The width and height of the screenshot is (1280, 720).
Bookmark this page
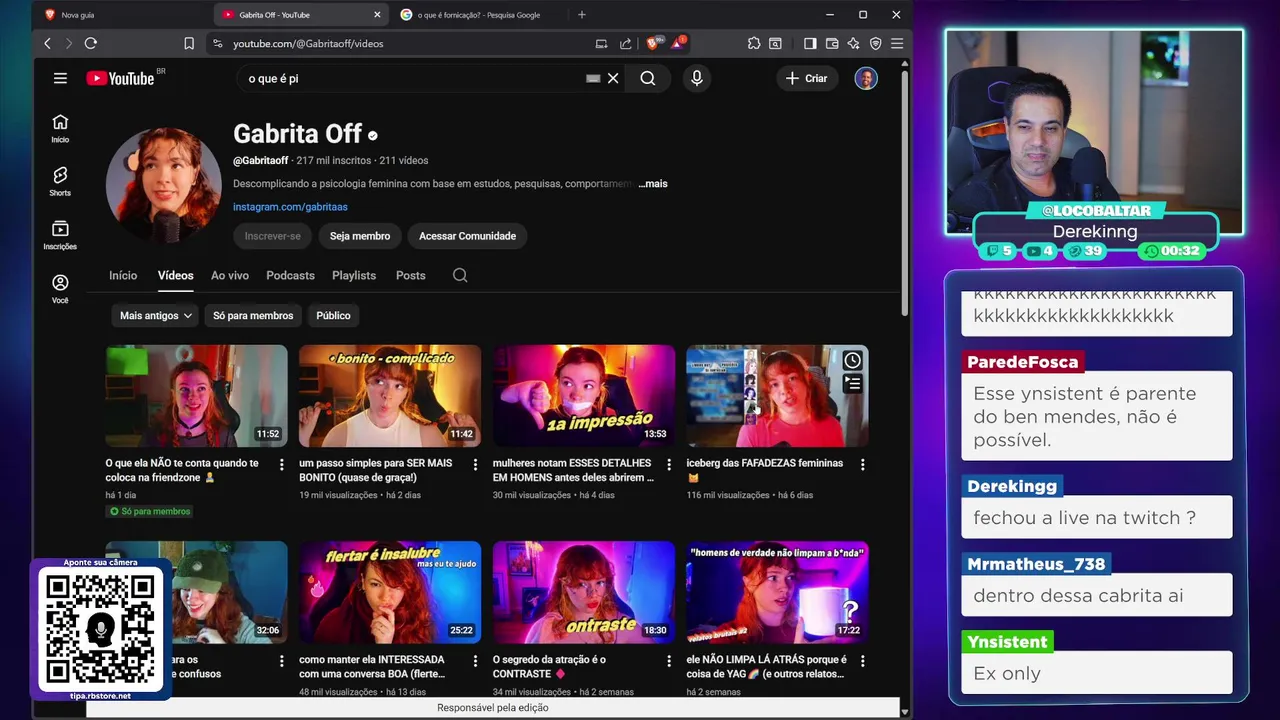pos(189,43)
